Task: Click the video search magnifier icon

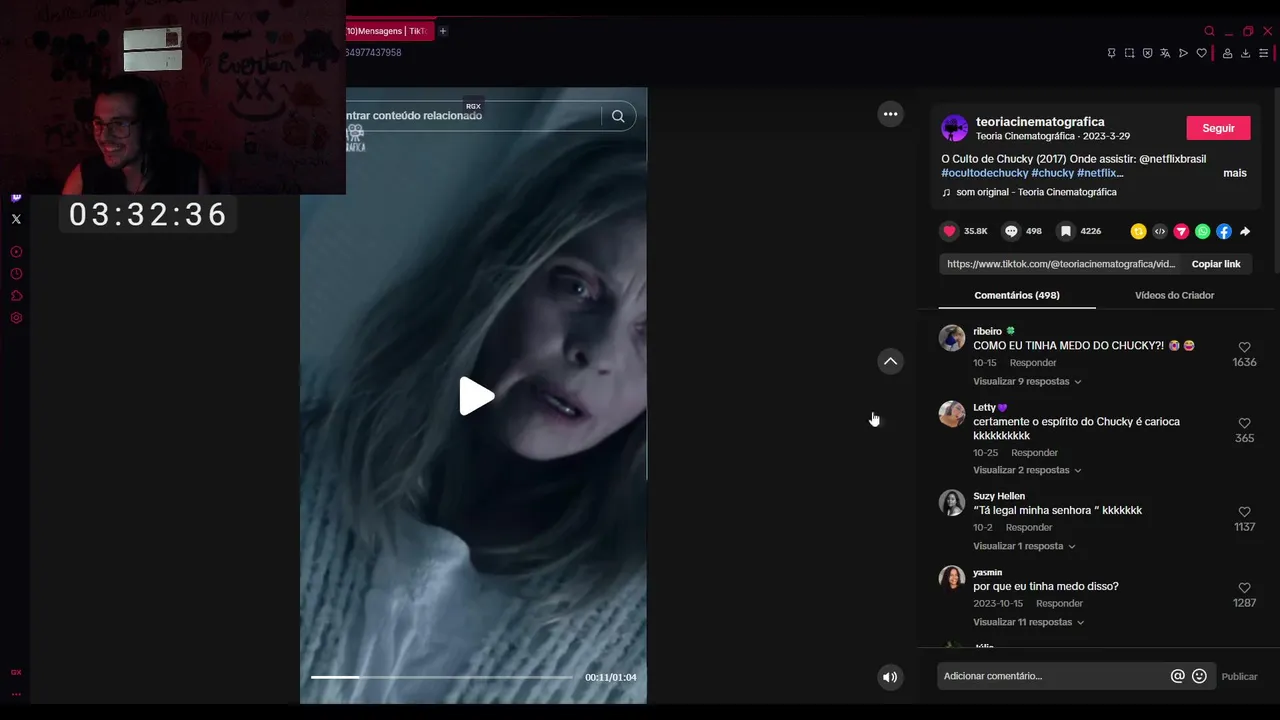Action: (x=618, y=116)
